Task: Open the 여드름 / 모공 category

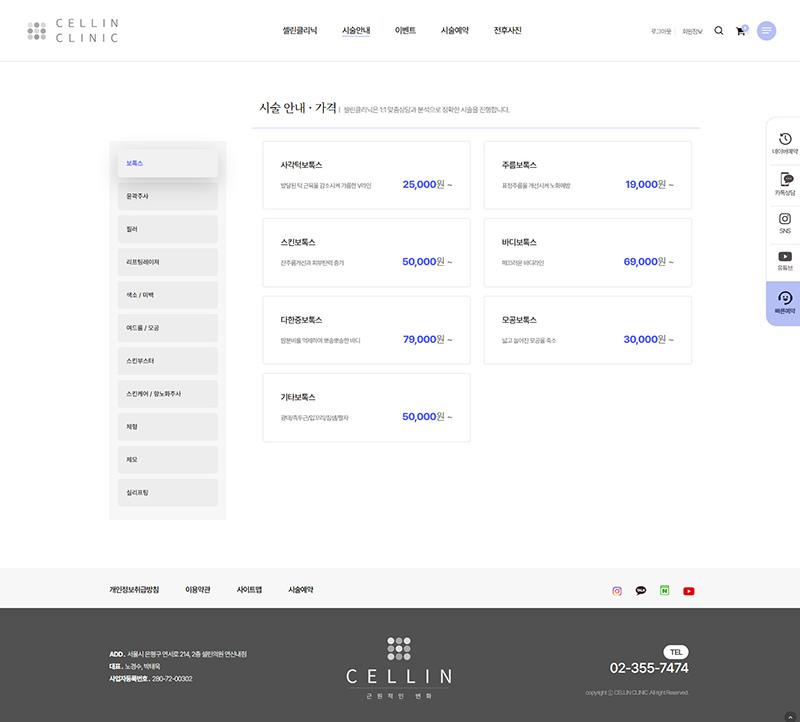Action: tap(168, 328)
